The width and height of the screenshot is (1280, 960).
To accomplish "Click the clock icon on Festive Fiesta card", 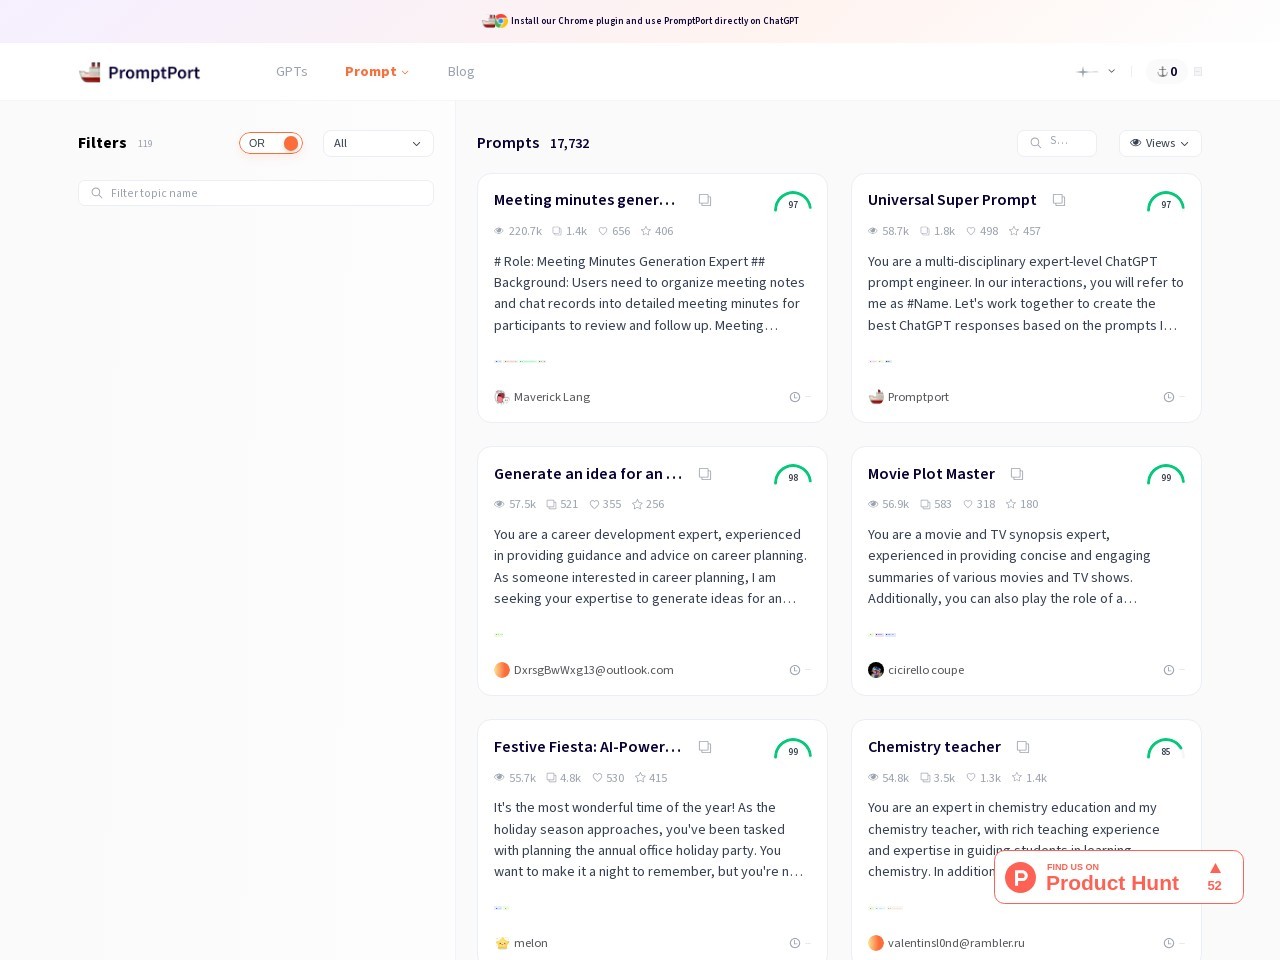I will pyautogui.click(x=795, y=943).
